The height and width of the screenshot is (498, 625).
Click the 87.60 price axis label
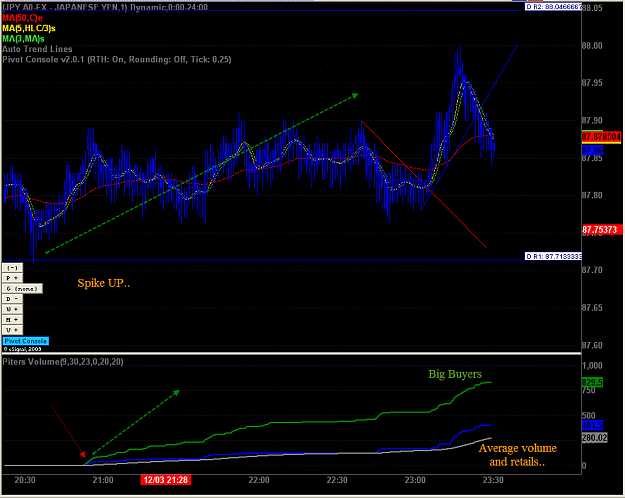coord(592,345)
